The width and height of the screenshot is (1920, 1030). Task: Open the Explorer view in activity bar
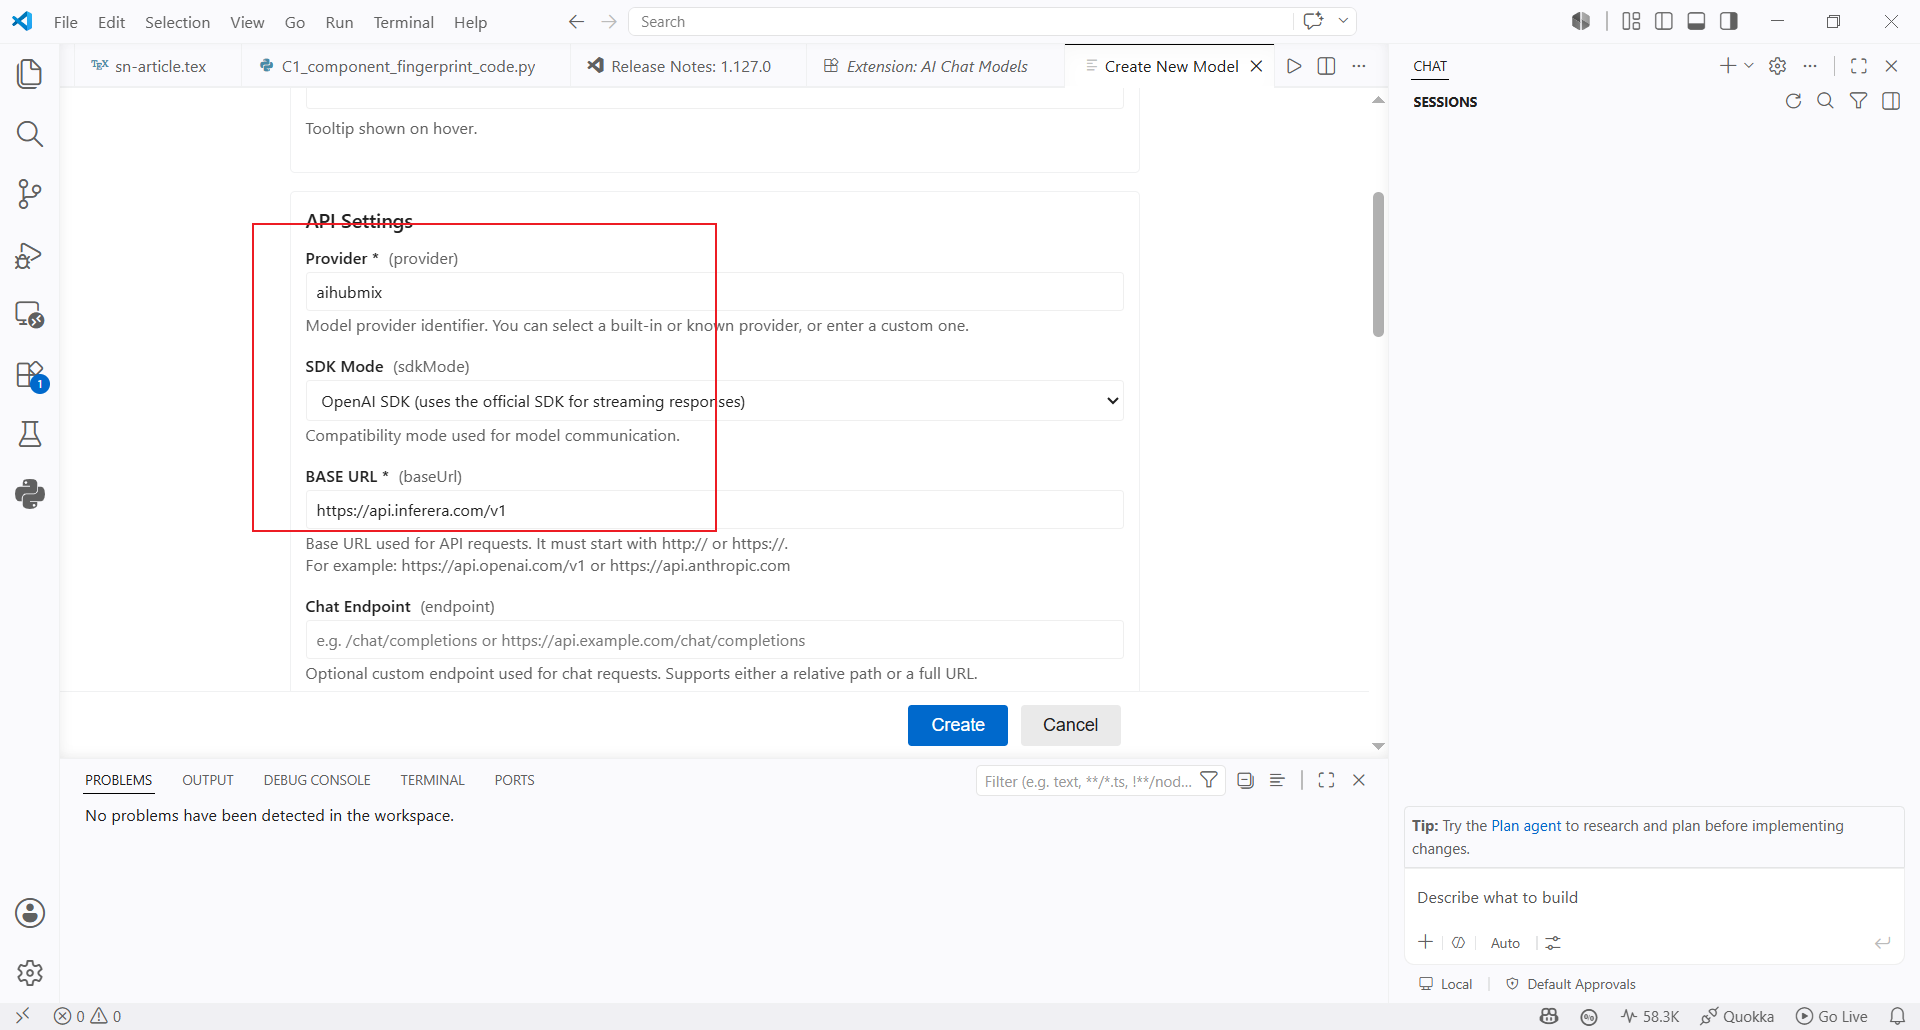click(30, 74)
